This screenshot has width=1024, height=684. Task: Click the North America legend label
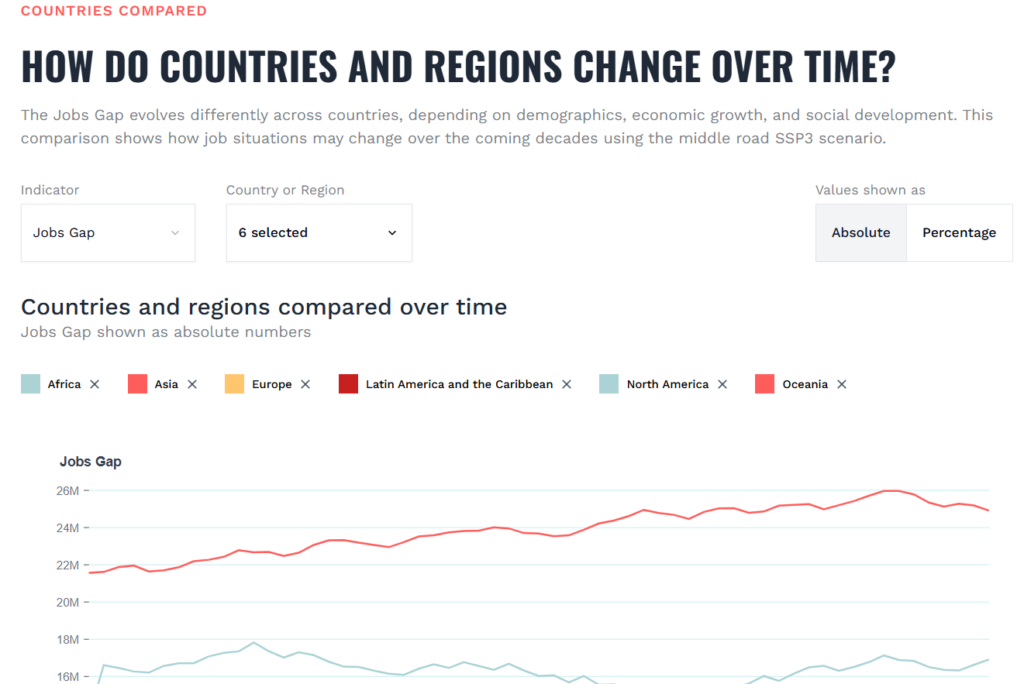667,384
